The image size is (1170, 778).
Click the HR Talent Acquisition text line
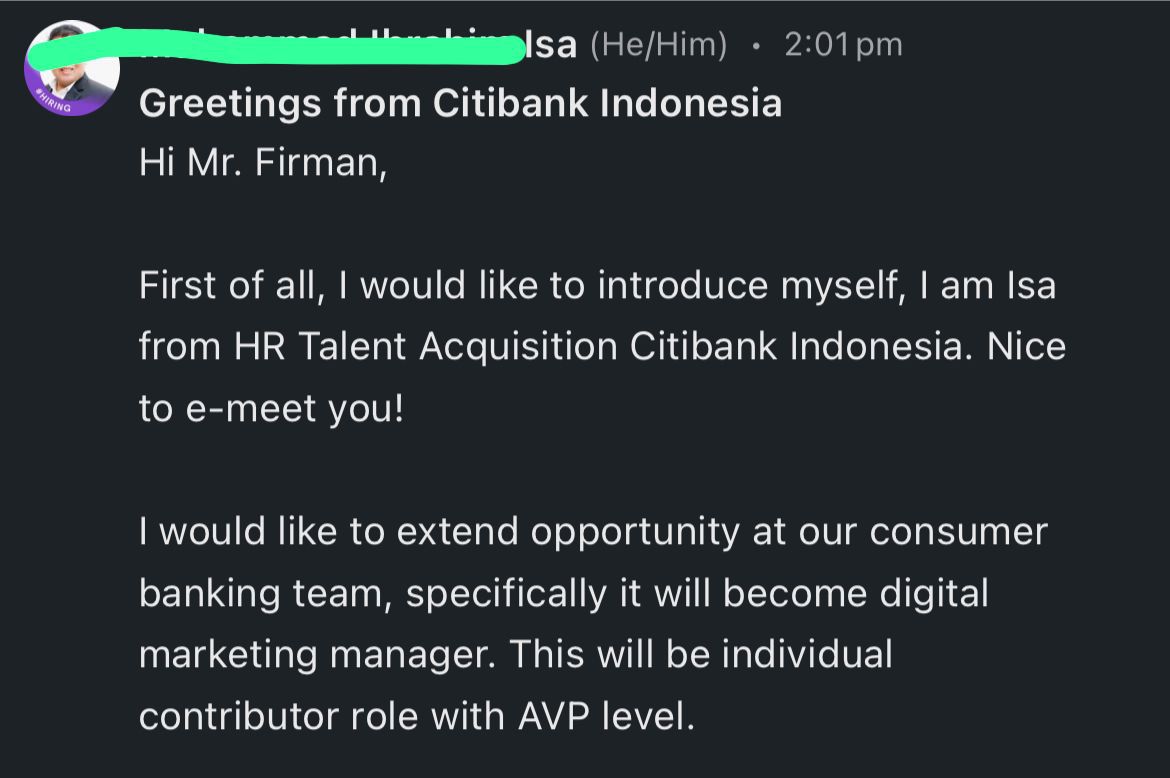tap(602, 347)
